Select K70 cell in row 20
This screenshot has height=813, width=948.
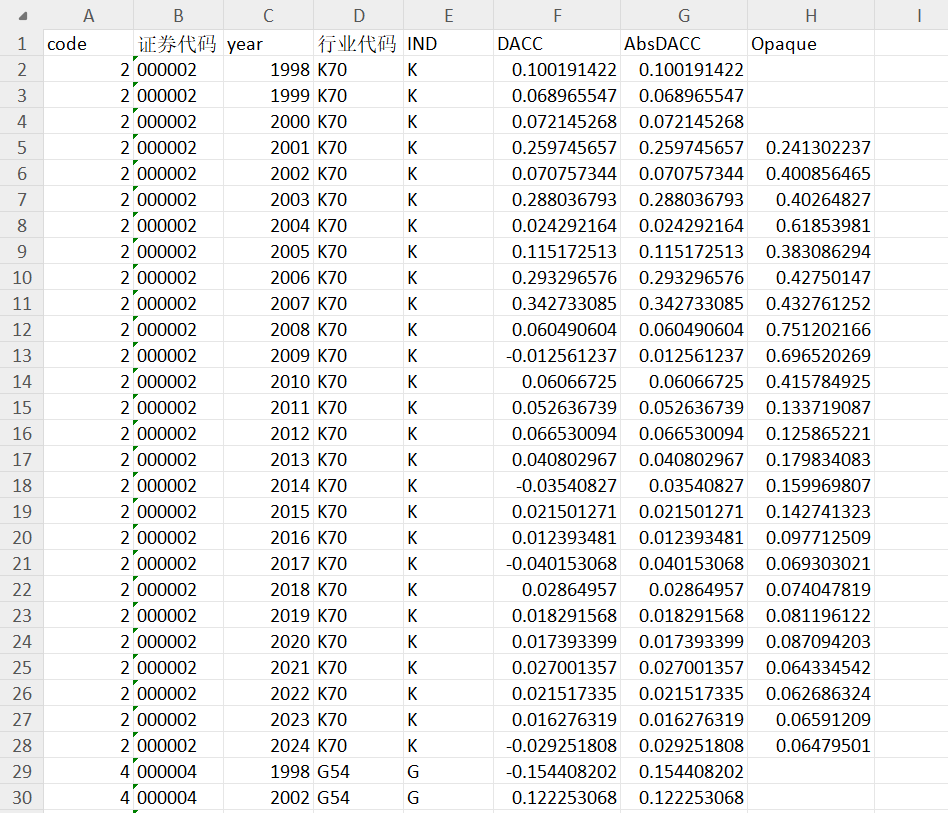pyautogui.click(x=359, y=537)
